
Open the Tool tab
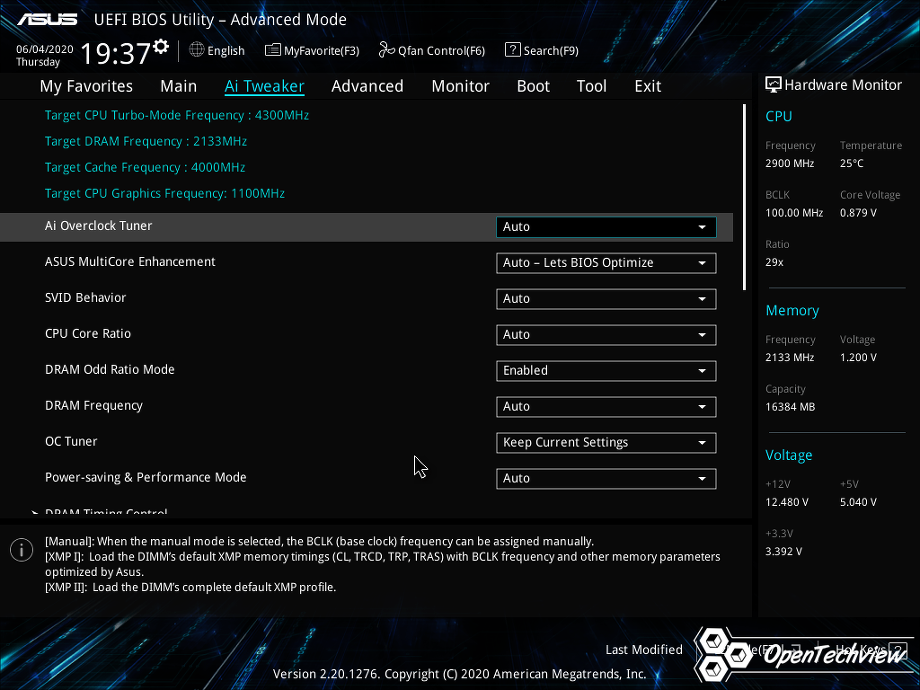click(591, 86)
